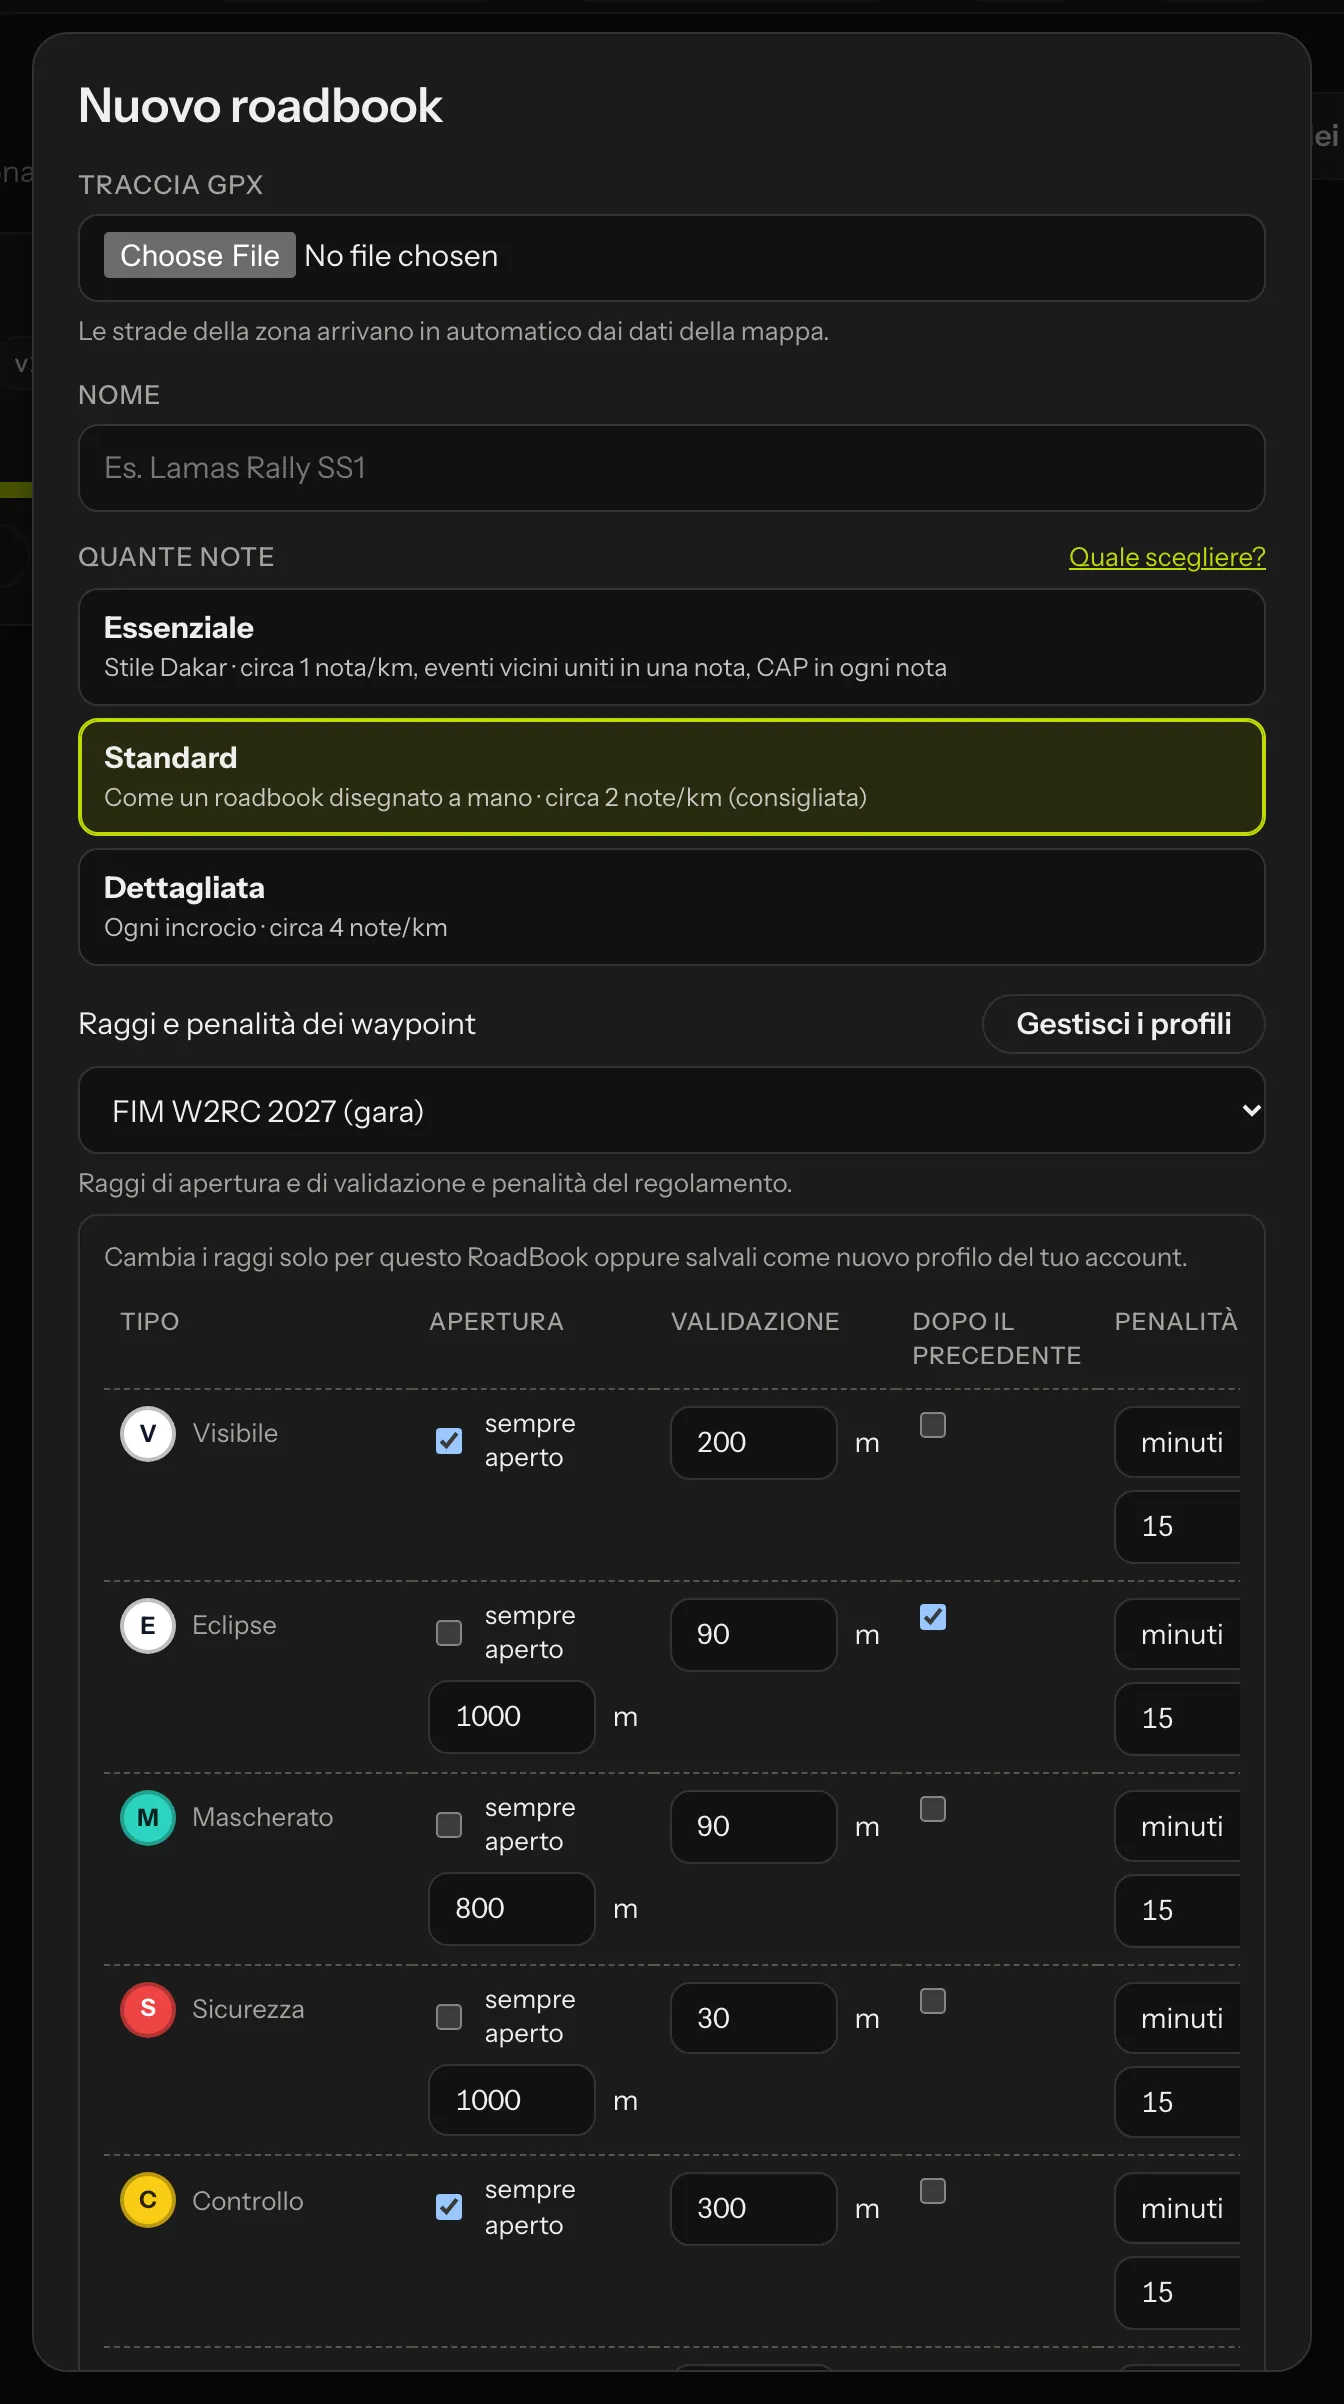Untick 'sempre aperto' for Controllo
Screen dimensions: 1344x2404
click(449, 2207)
